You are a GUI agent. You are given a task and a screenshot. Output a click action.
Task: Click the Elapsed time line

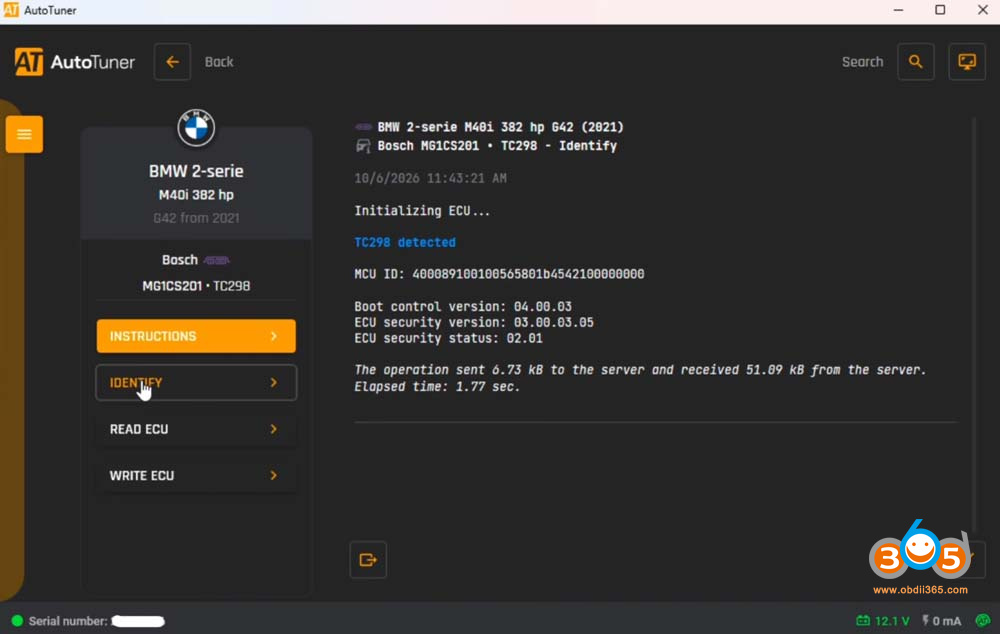(x=438, y=387)
